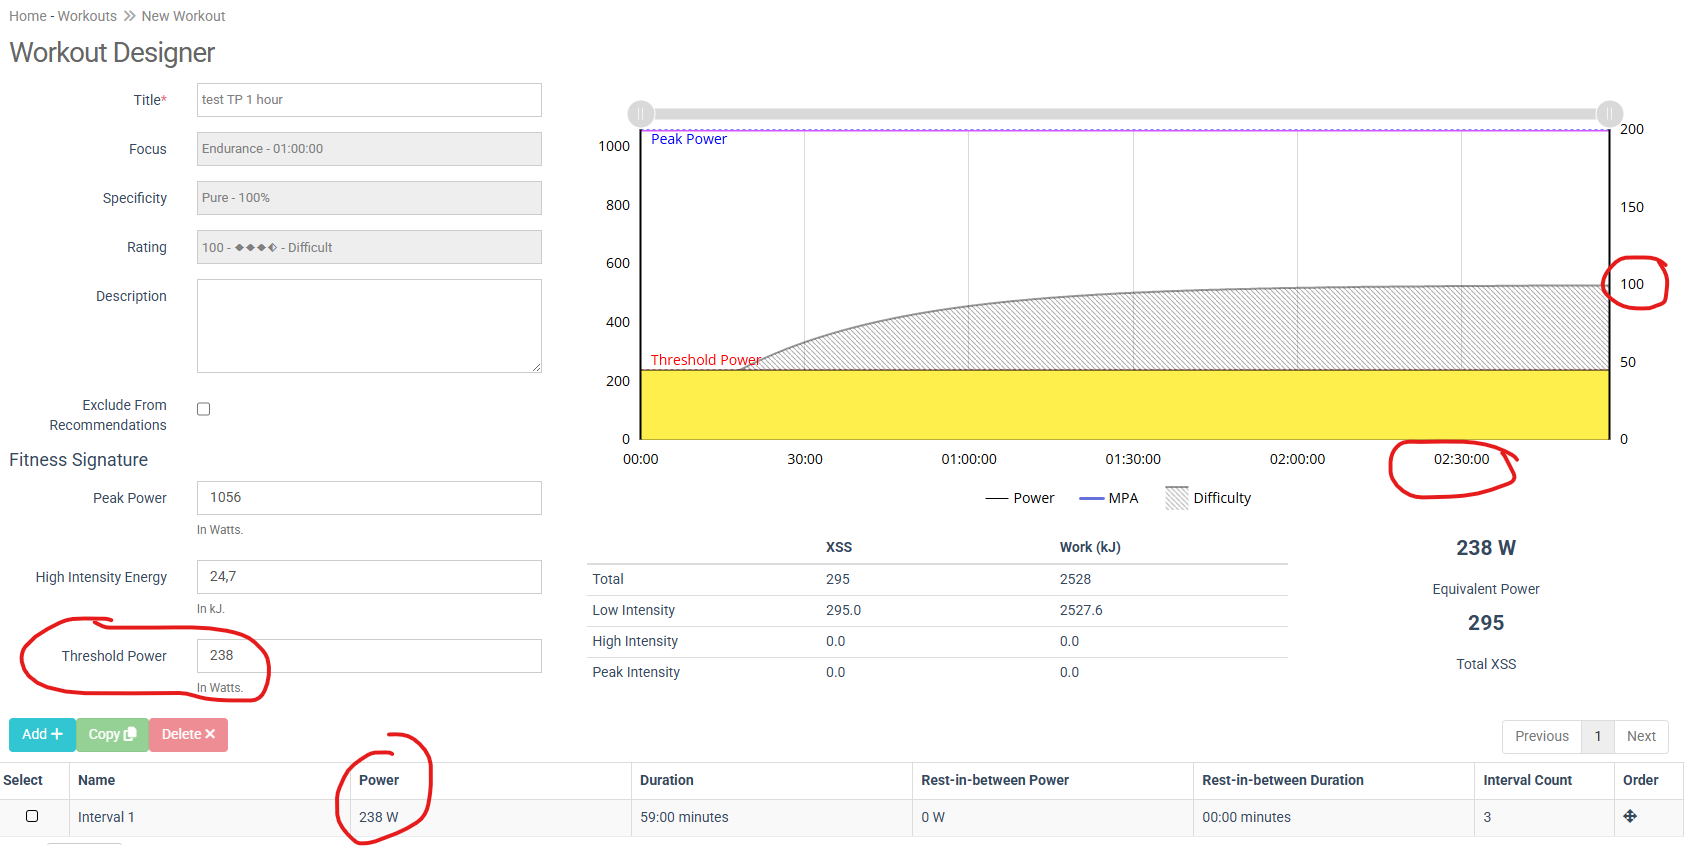1688x846 pixels.
Task: Click the left chart range slider handle
Action: (x=641, y=113)
